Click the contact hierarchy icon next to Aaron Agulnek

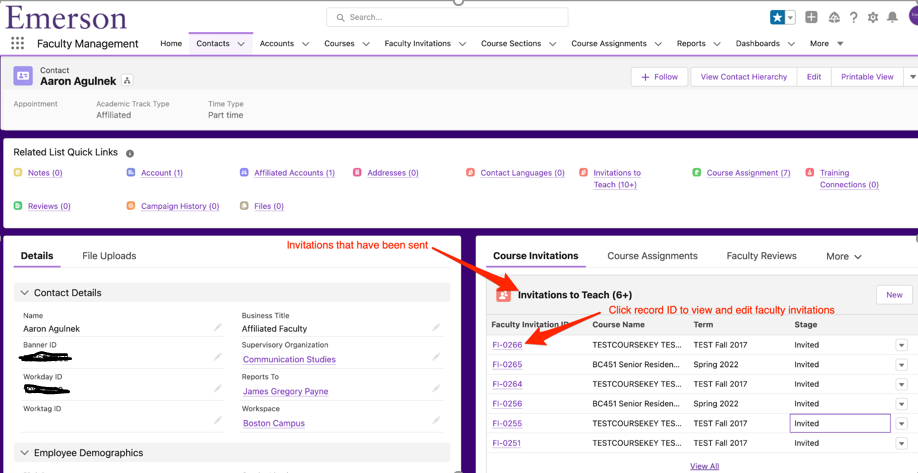(x=128, y=81)
